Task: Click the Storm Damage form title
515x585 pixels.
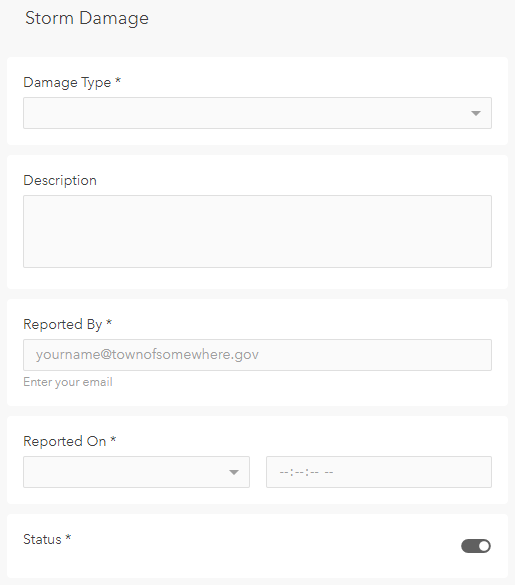Action: 87,18
